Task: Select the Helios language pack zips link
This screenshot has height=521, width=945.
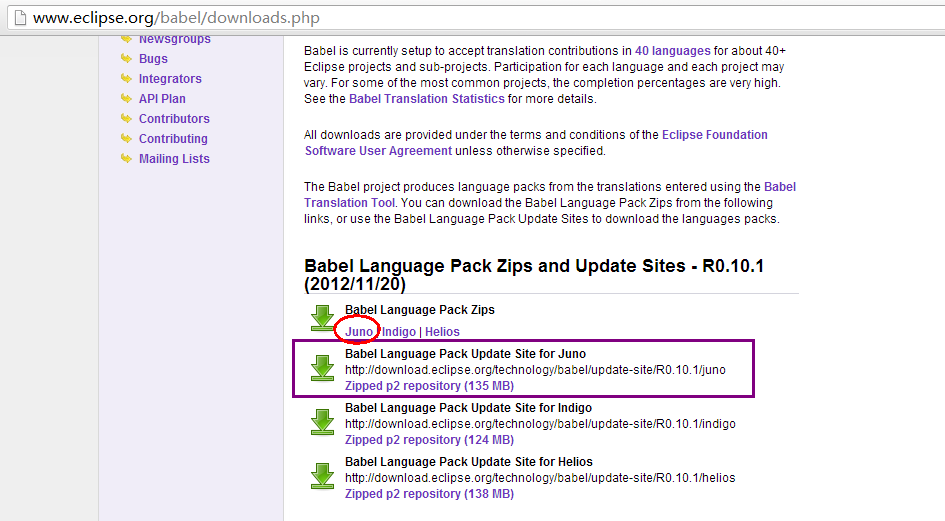Action: [442, 332]
